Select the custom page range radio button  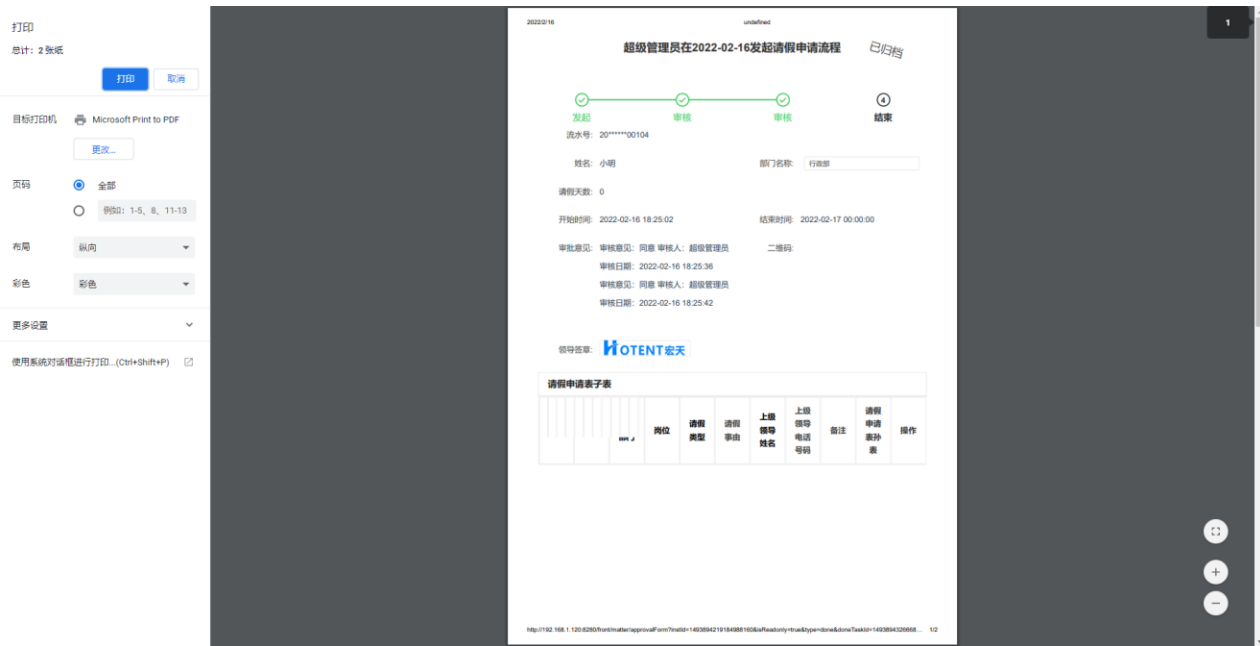click(79, 211)
